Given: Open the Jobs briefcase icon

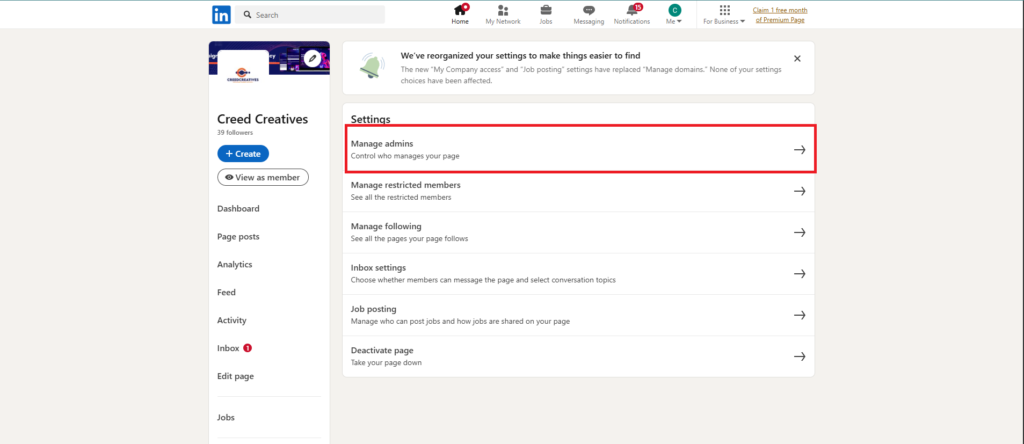Looking at the screenshot, I should (x=545, y=14).
